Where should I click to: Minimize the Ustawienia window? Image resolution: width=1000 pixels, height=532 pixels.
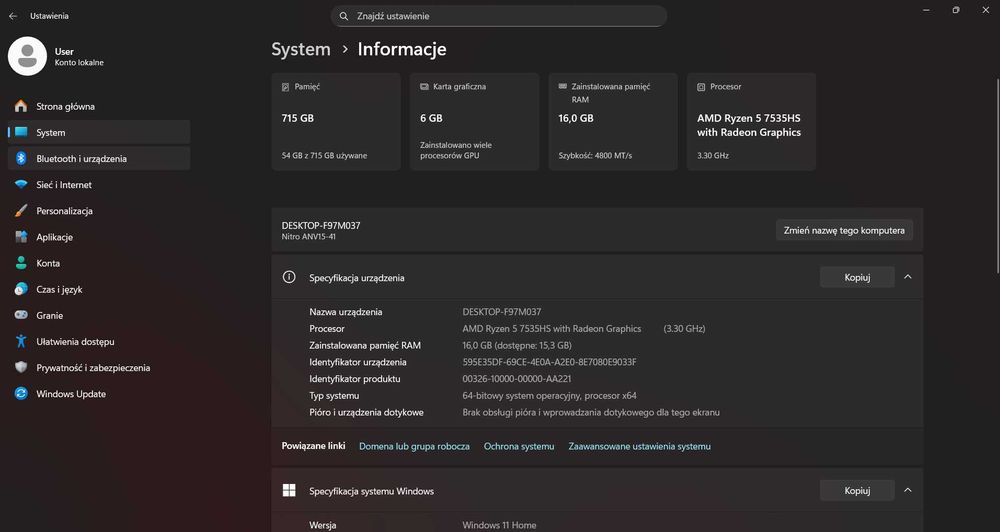click(926, 10)
